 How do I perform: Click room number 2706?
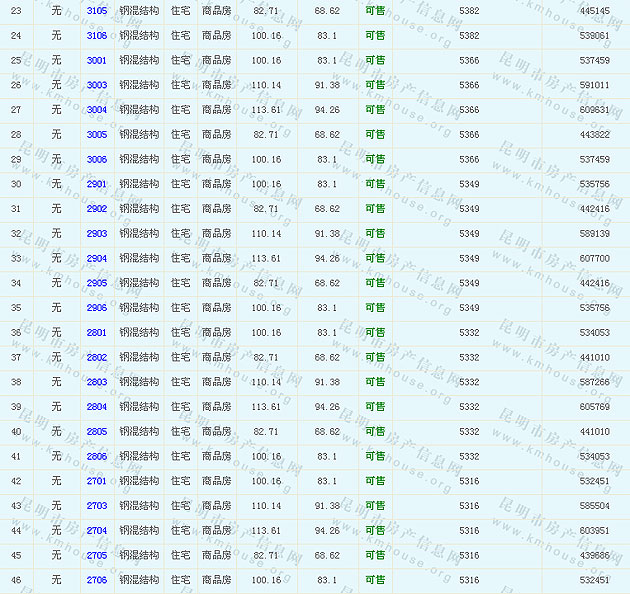click(x=97, y=580)
